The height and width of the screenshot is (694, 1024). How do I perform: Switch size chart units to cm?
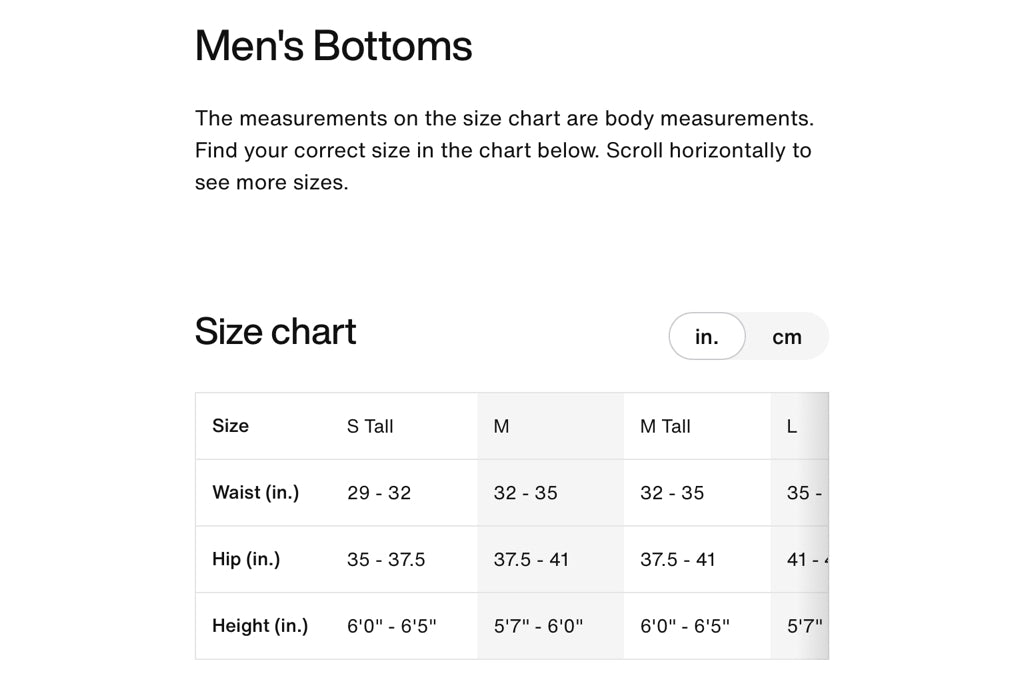pyautogui.click(x=787, y=337)
